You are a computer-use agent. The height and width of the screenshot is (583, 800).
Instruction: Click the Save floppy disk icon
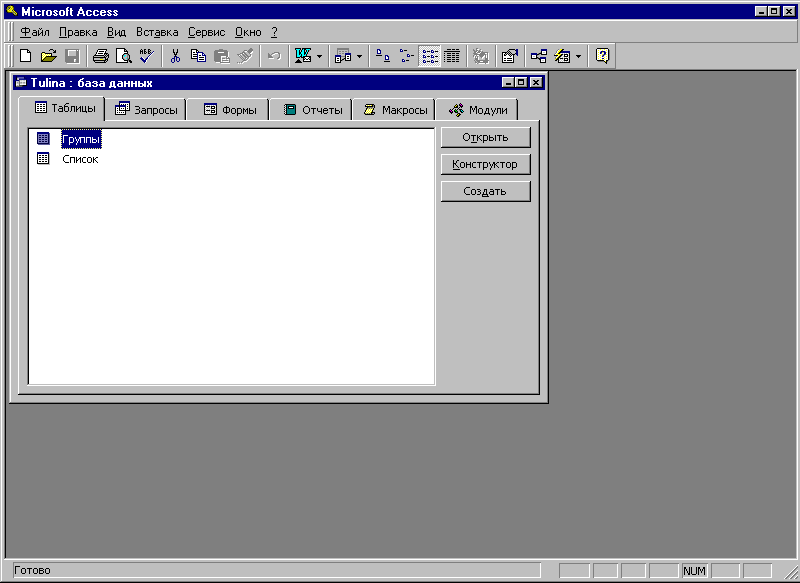click(72, 56)
